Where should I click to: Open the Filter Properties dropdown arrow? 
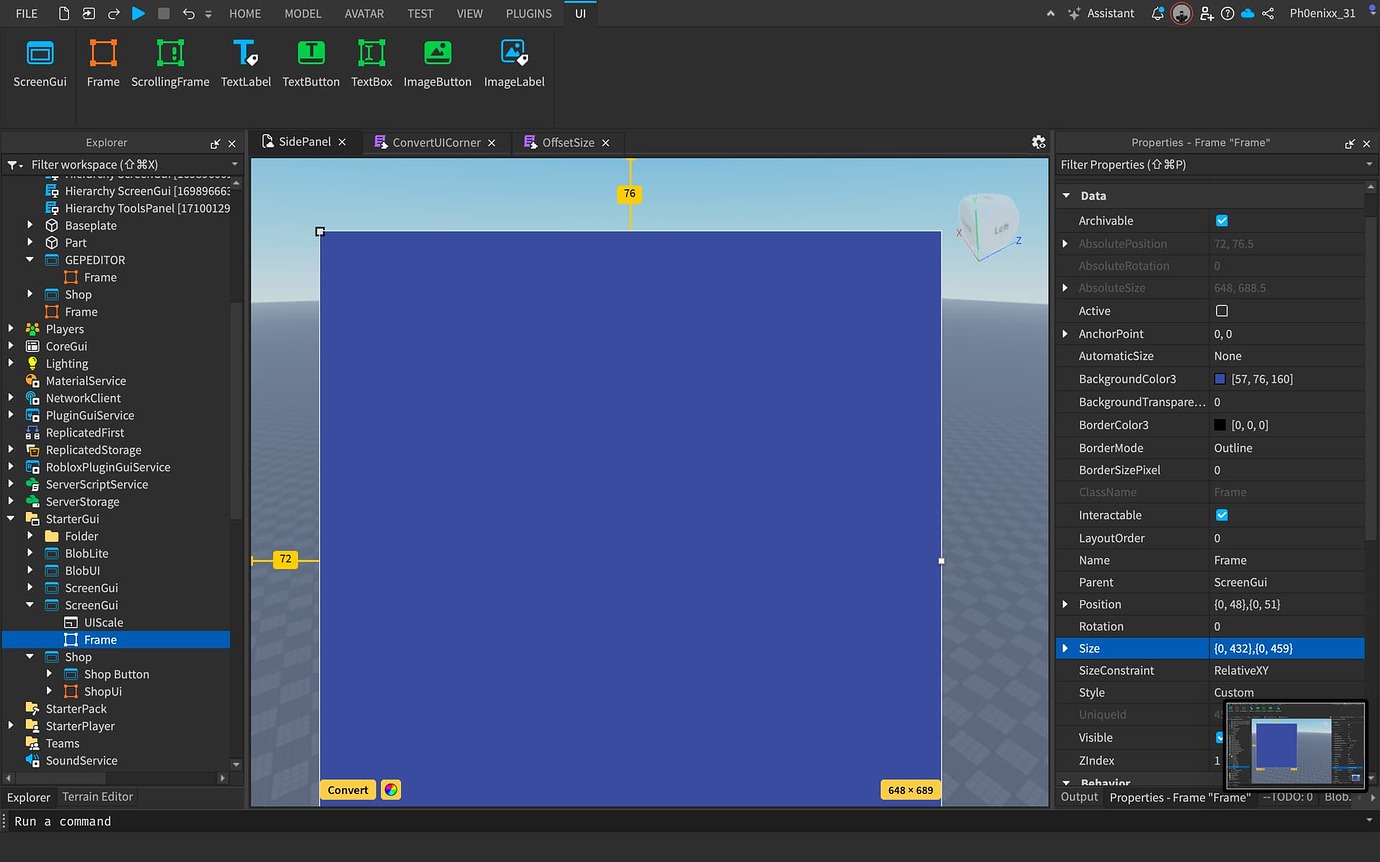[1369, 165]
